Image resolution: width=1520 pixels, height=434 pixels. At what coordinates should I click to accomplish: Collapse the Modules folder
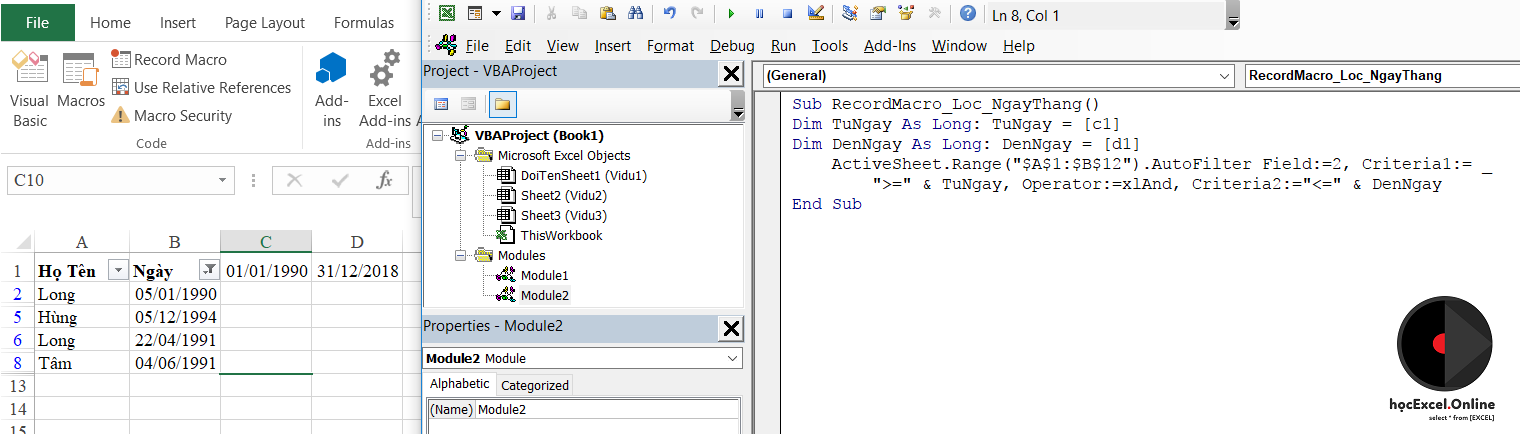coord(460,255)
